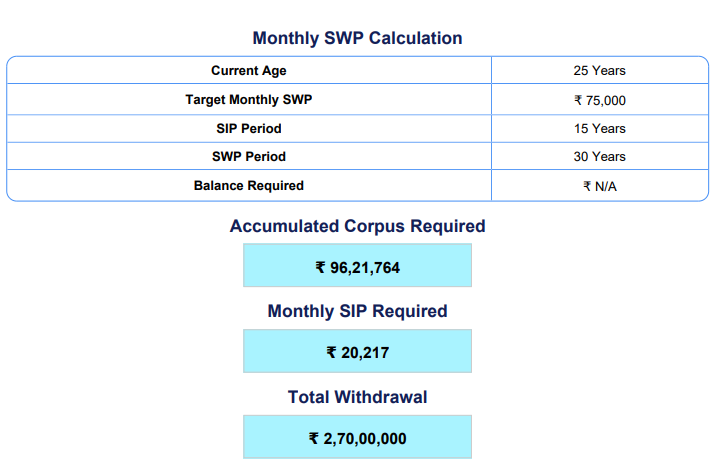This screenshot has width=715, height=470.
Task: Click the 25 Years value cell
Action: [x=600, y=71]
